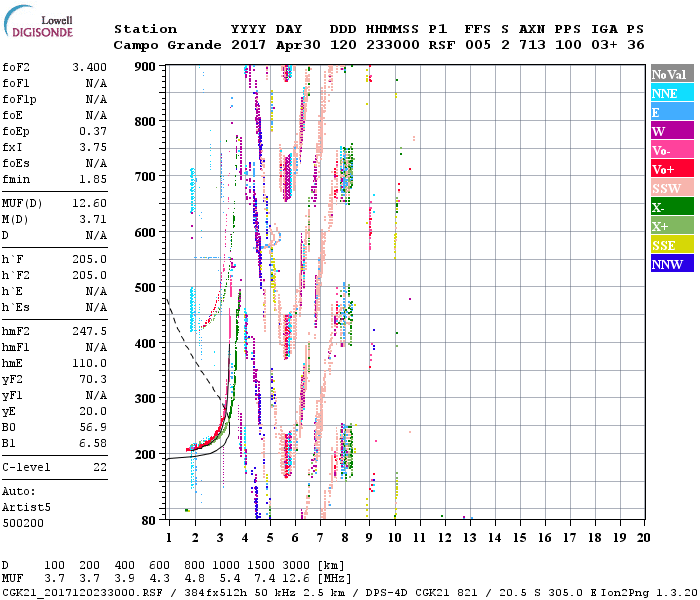Click the NNE cyan legend swatch
This screenshot has height=600, width=700.
[670, 94]
